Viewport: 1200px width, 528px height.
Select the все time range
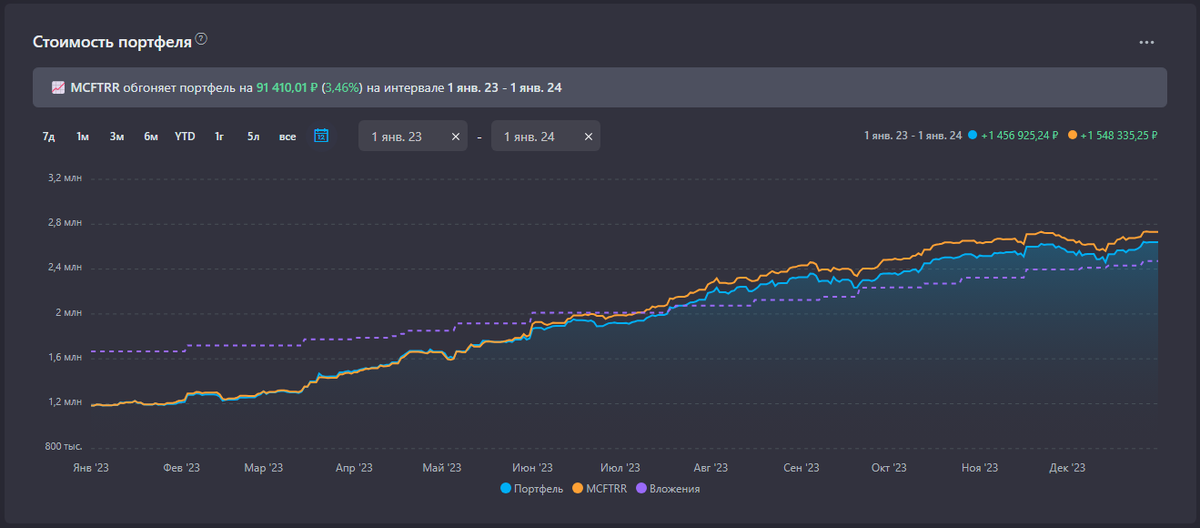(288, 137)
